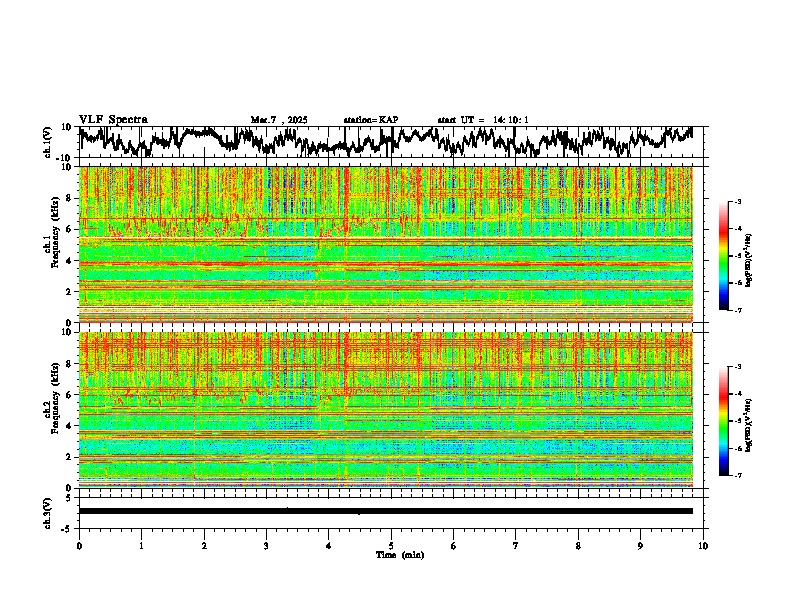This screenshot has width=792, height=612.
Task: Select the "start UT = 14:10:1" text
Action: (x=483, y=120)
